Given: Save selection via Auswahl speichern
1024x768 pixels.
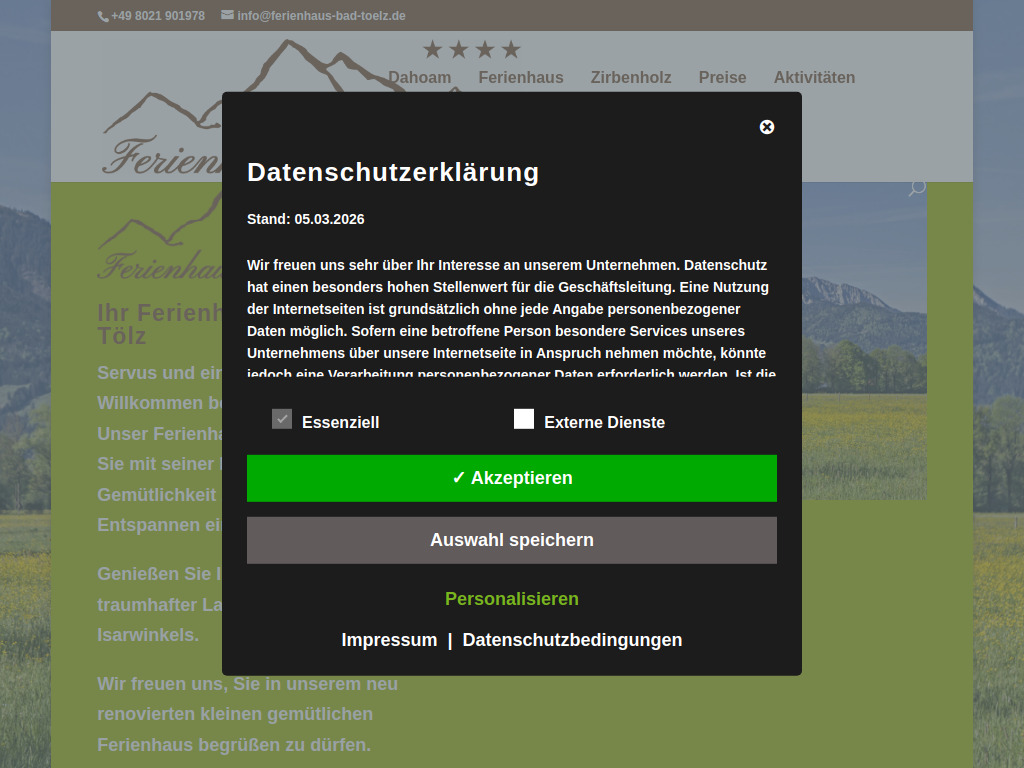Looking at the screenshot, I should [x=512, y=540].
